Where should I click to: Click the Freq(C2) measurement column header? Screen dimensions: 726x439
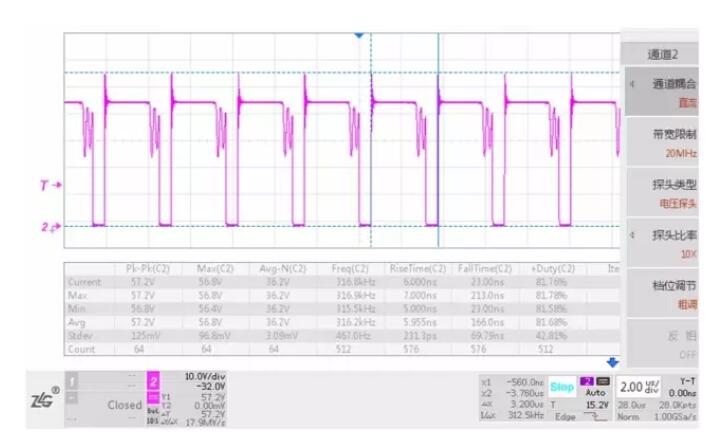[350, 269]
